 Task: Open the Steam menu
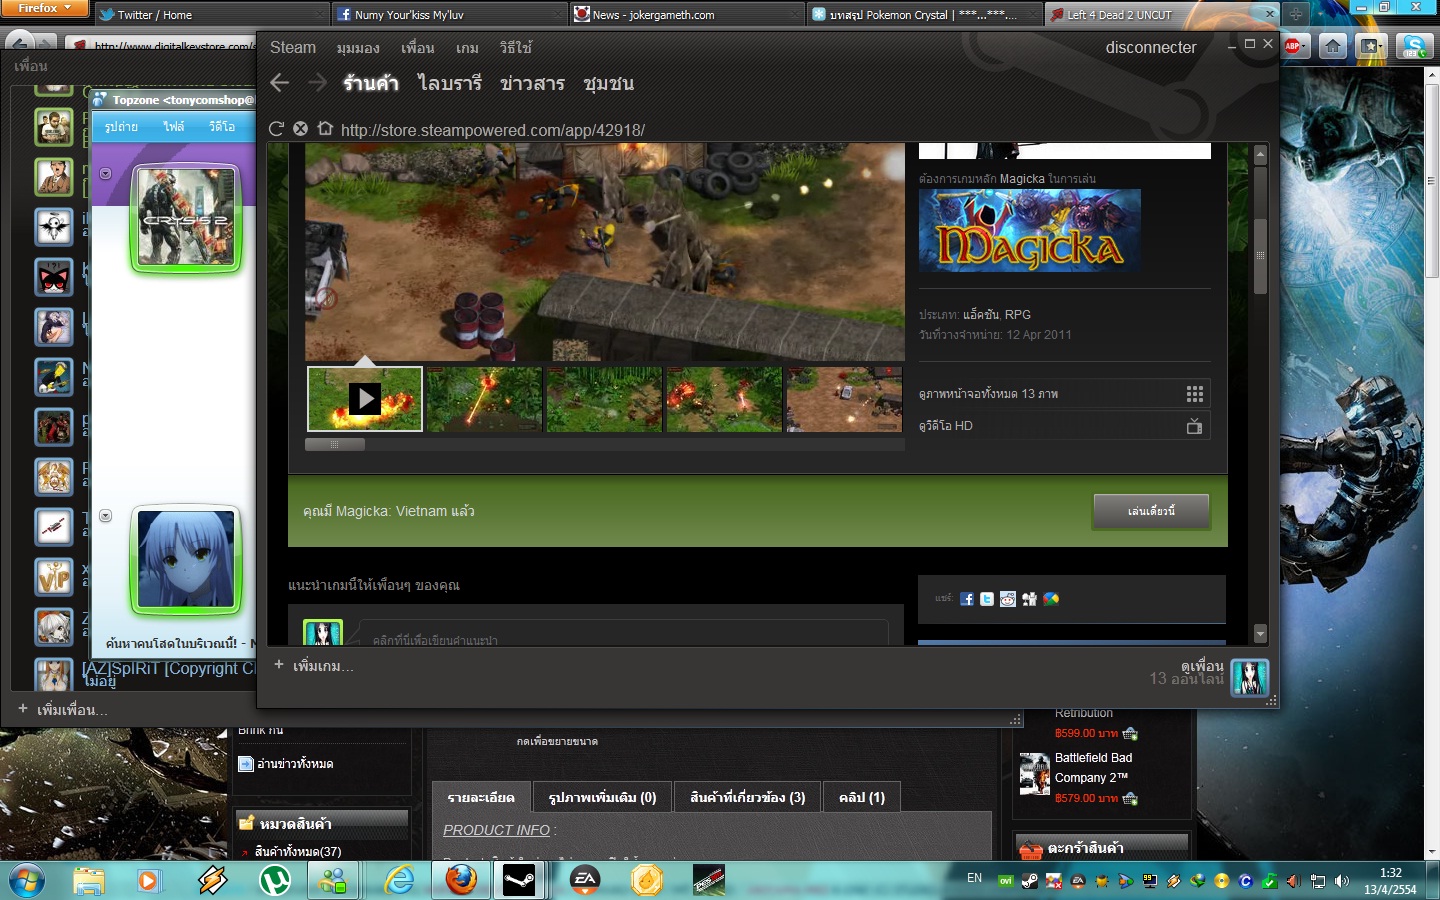coord(293,47)
